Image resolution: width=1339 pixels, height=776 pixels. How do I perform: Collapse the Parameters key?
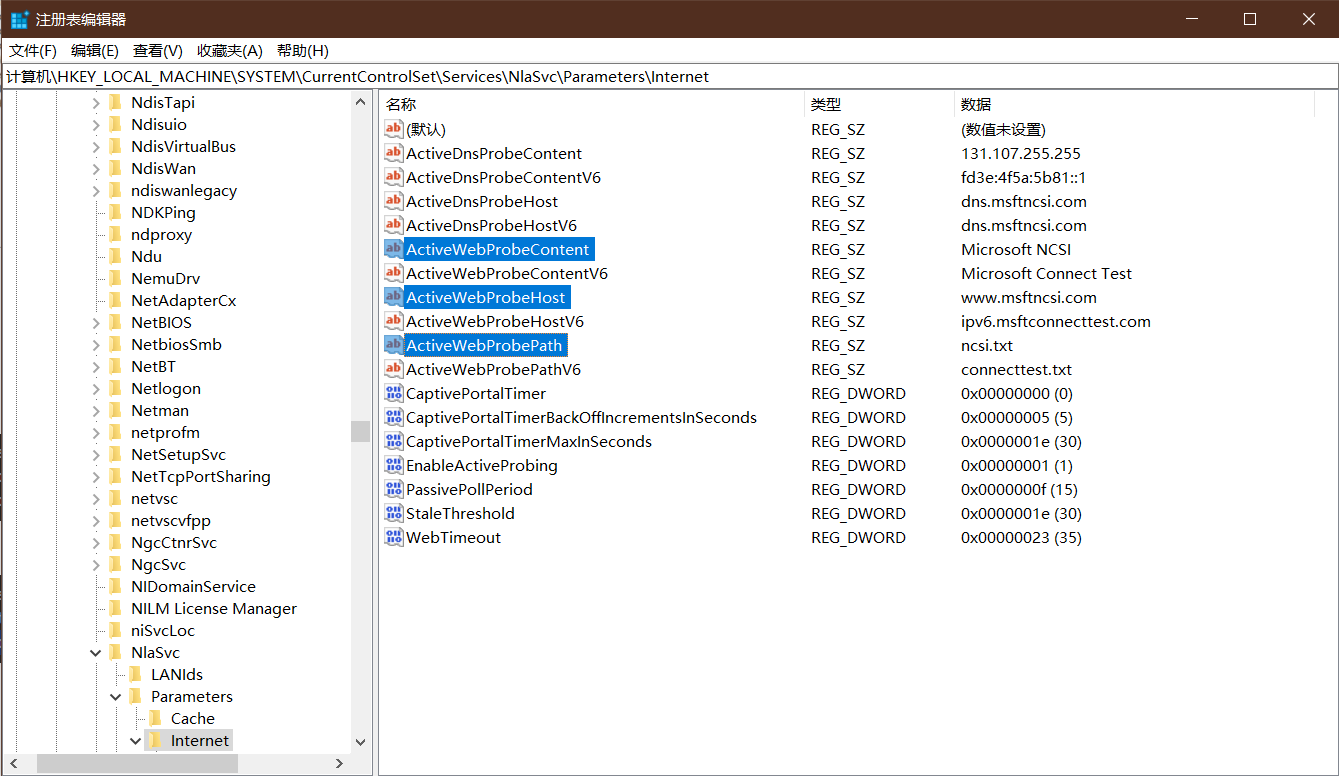pyautogui.click(x=116, y=696)
